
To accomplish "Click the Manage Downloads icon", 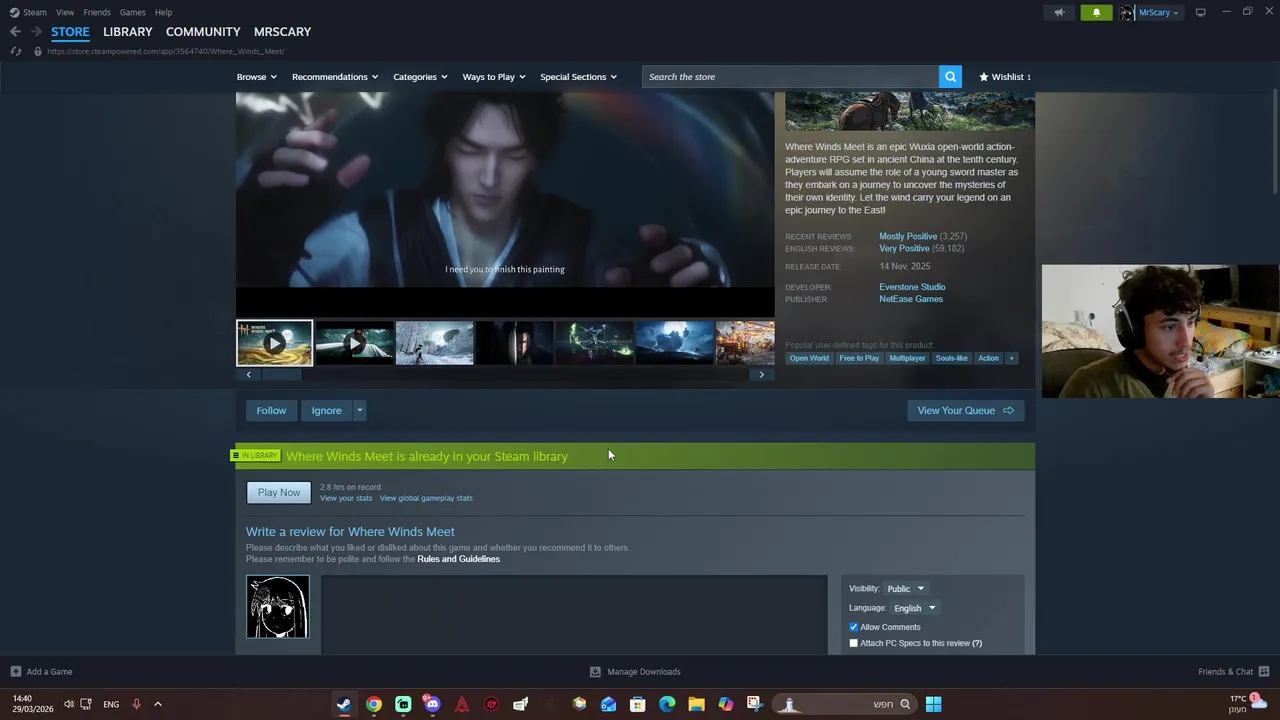I will point(595,672).
